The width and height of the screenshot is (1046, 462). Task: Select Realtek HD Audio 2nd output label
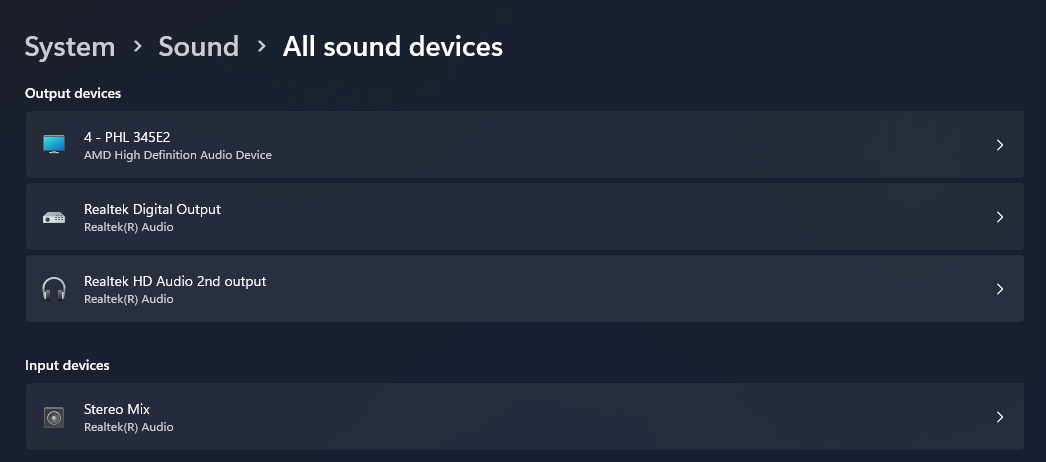coord(175,281)
